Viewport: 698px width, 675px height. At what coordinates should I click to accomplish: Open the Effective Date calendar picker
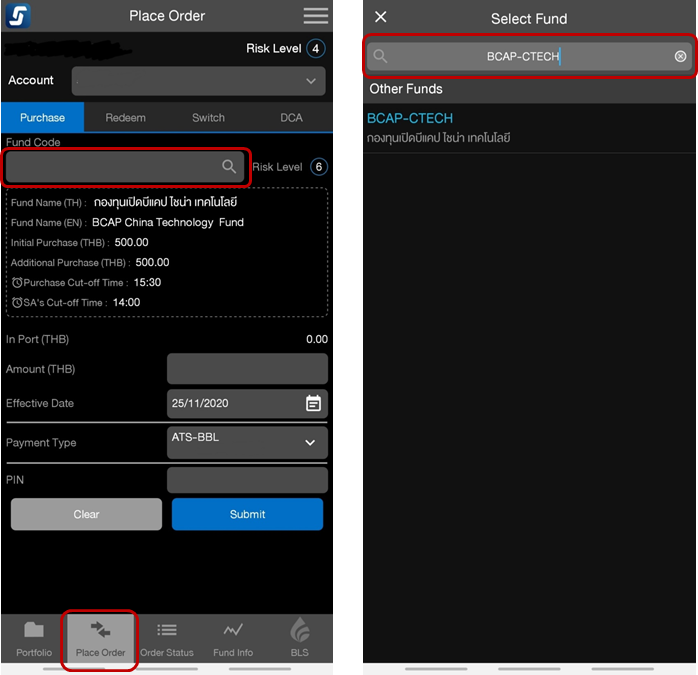(x=313, y=404)
